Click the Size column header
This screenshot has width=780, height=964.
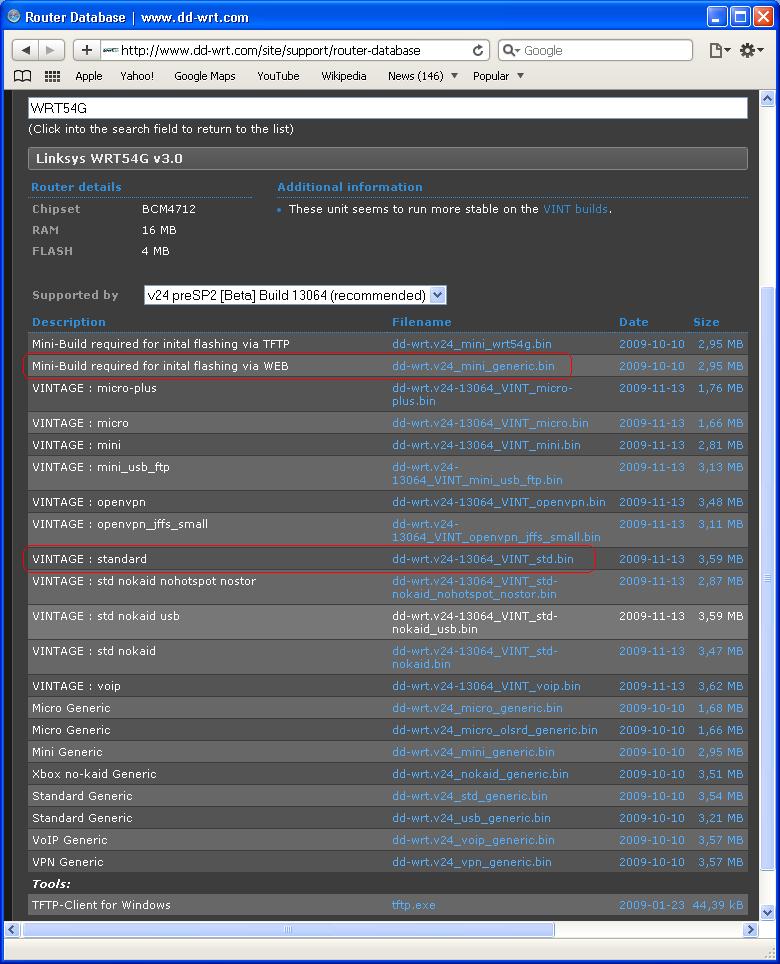[706, 322]
